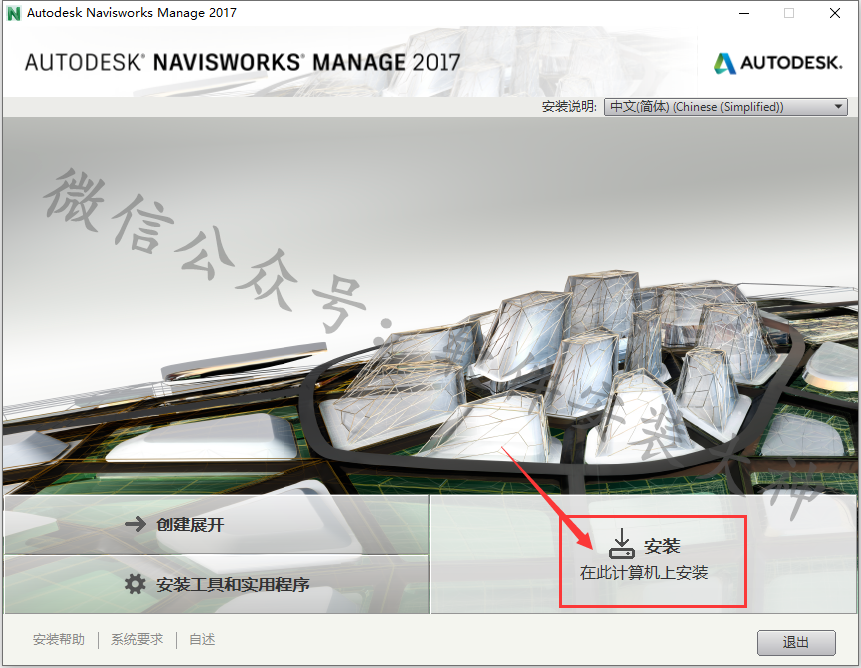This screenshot has height=668, width=861.
Task: Click the download icon next to 安装
Action: (622, 543)
